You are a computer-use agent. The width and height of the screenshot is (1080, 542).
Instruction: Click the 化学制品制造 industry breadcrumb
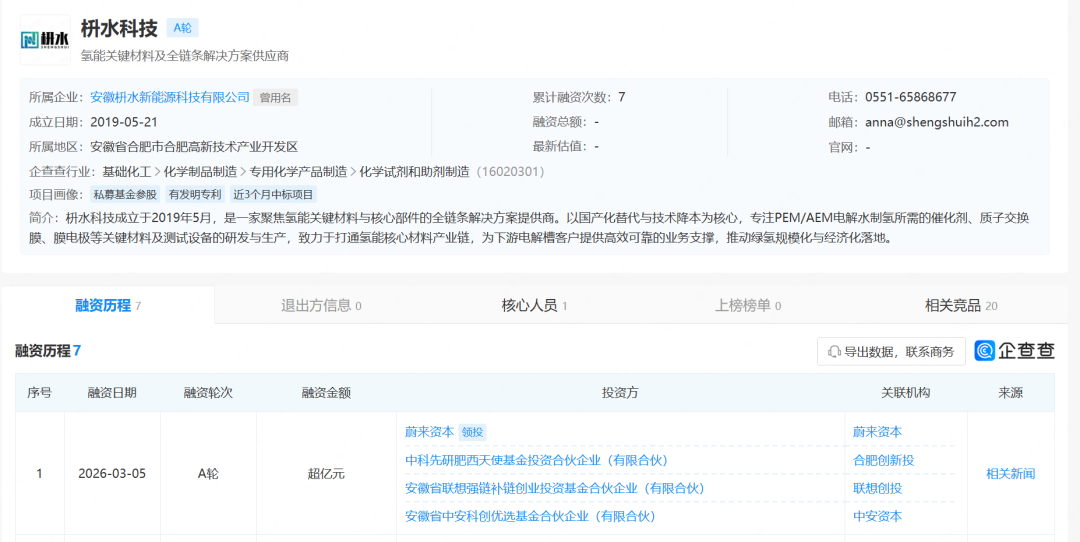[200, 171]
